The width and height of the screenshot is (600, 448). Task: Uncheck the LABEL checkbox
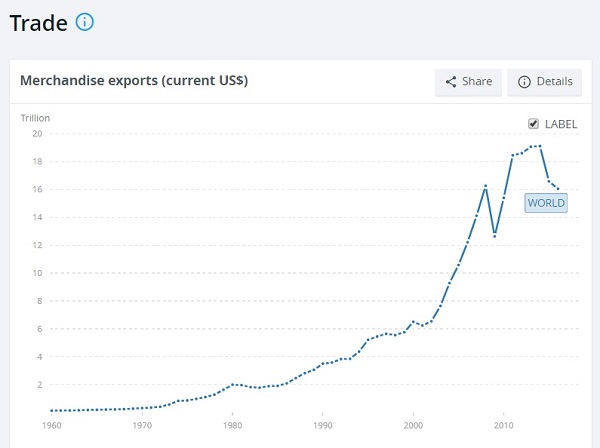533,124
